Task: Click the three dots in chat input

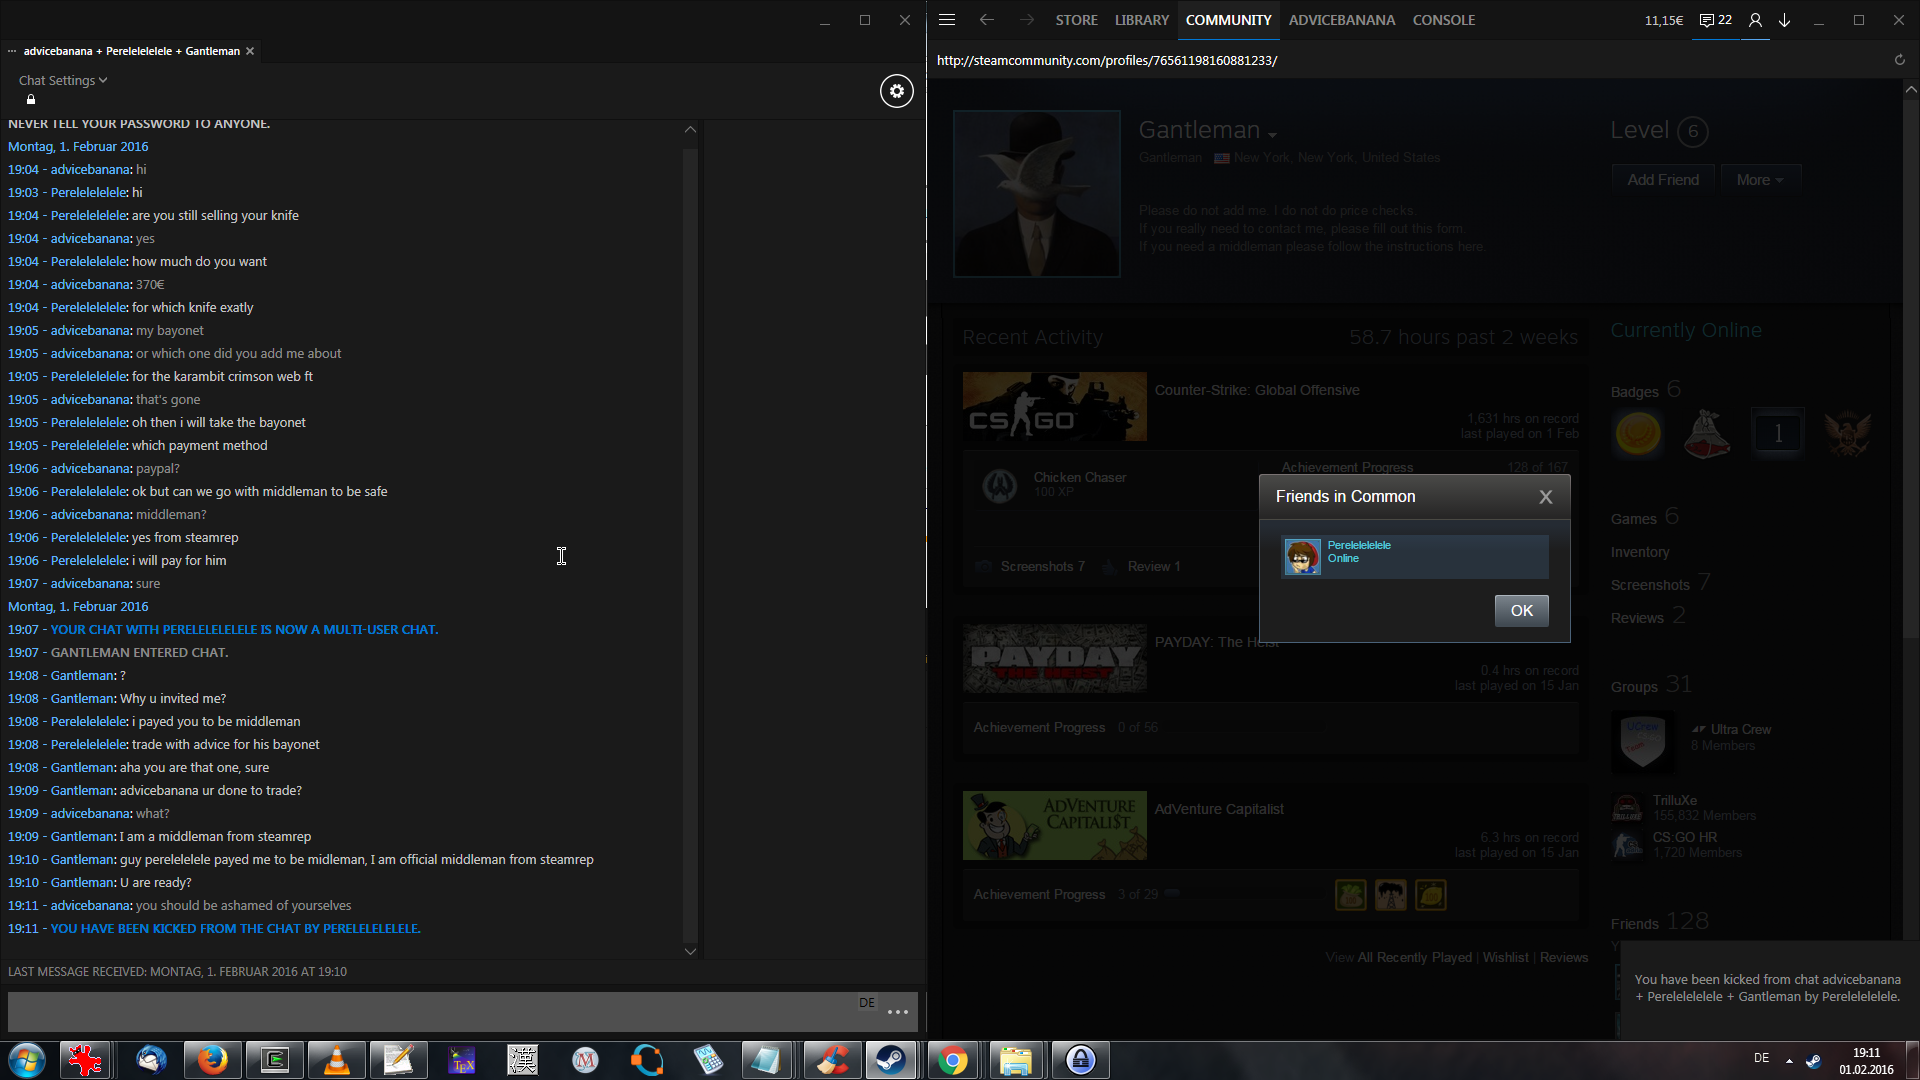Action: tap(898, 1012)
